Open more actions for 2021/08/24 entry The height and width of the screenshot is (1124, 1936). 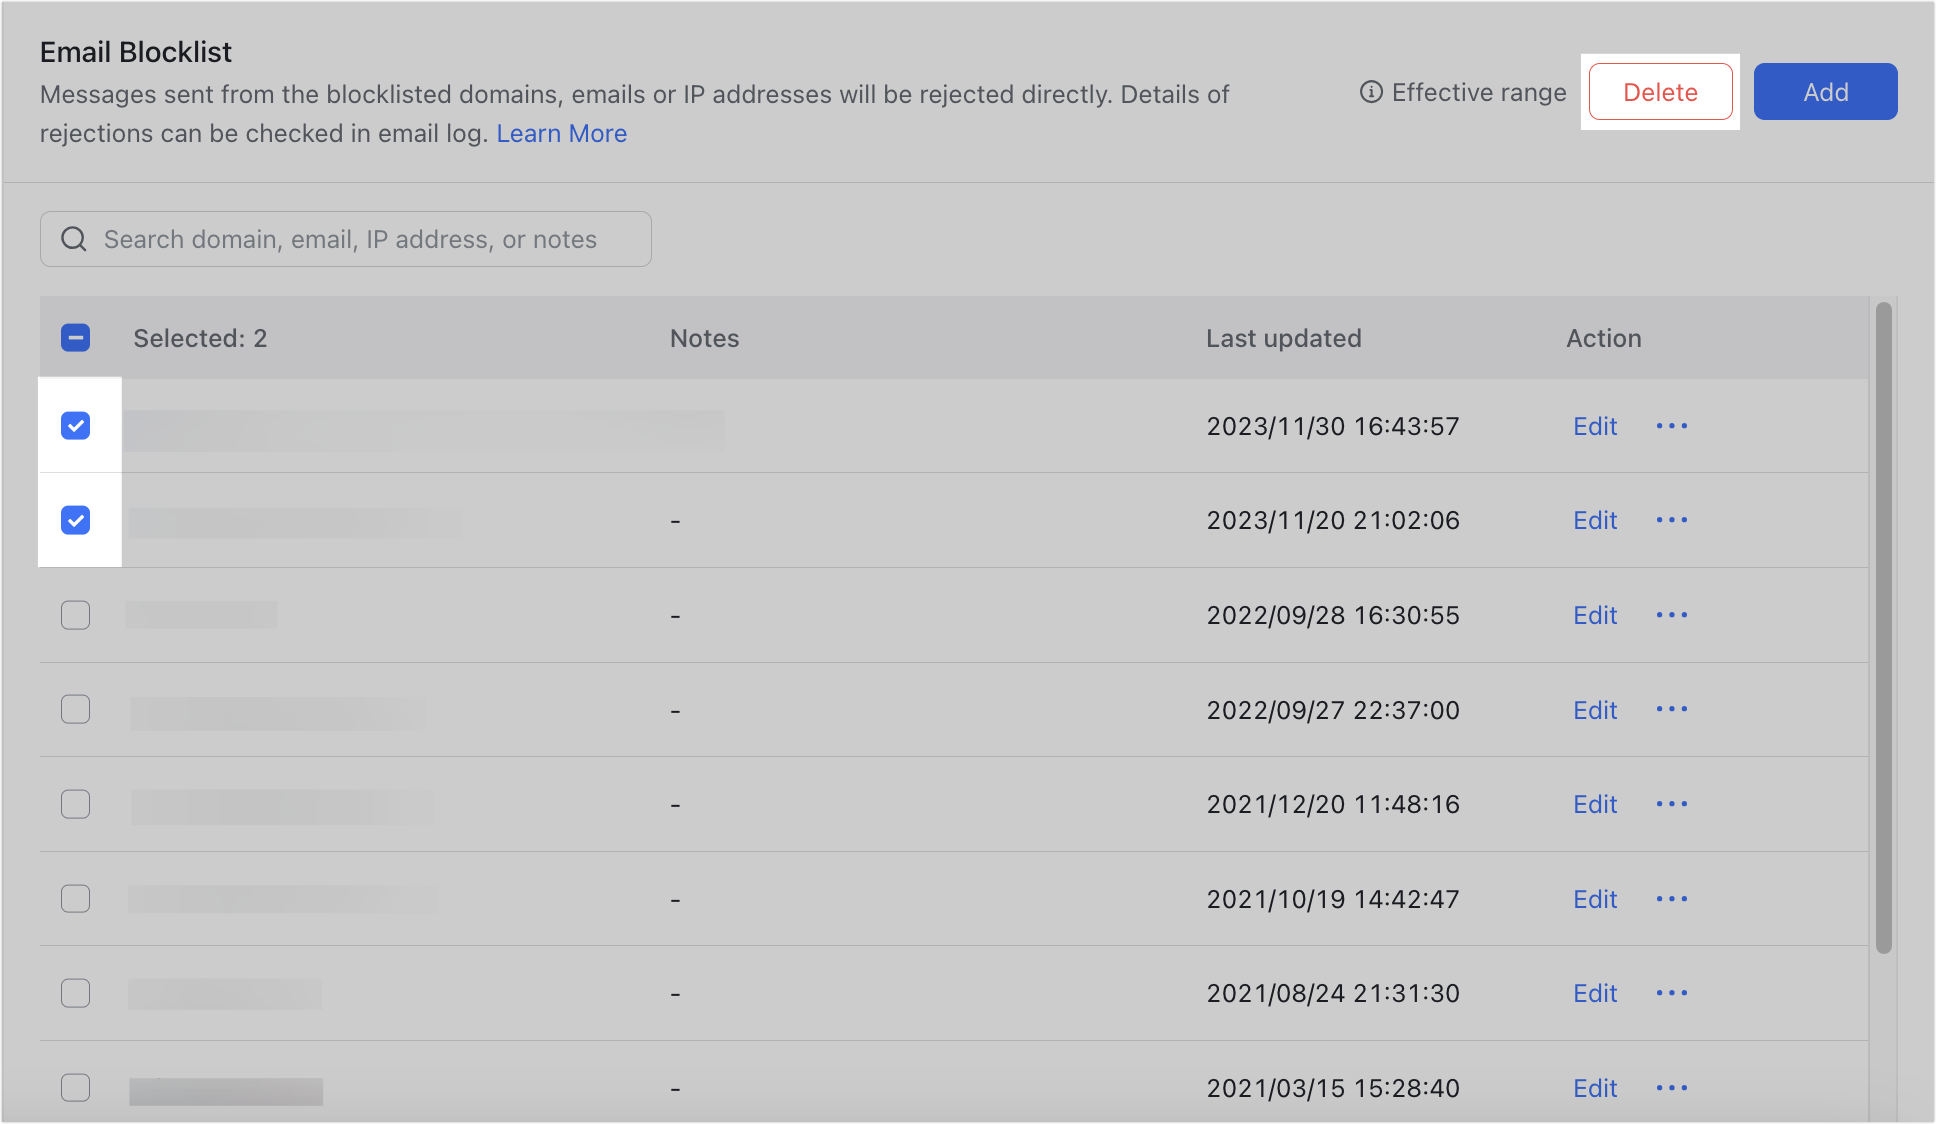pyautogui.click(x=1671, y=993)
